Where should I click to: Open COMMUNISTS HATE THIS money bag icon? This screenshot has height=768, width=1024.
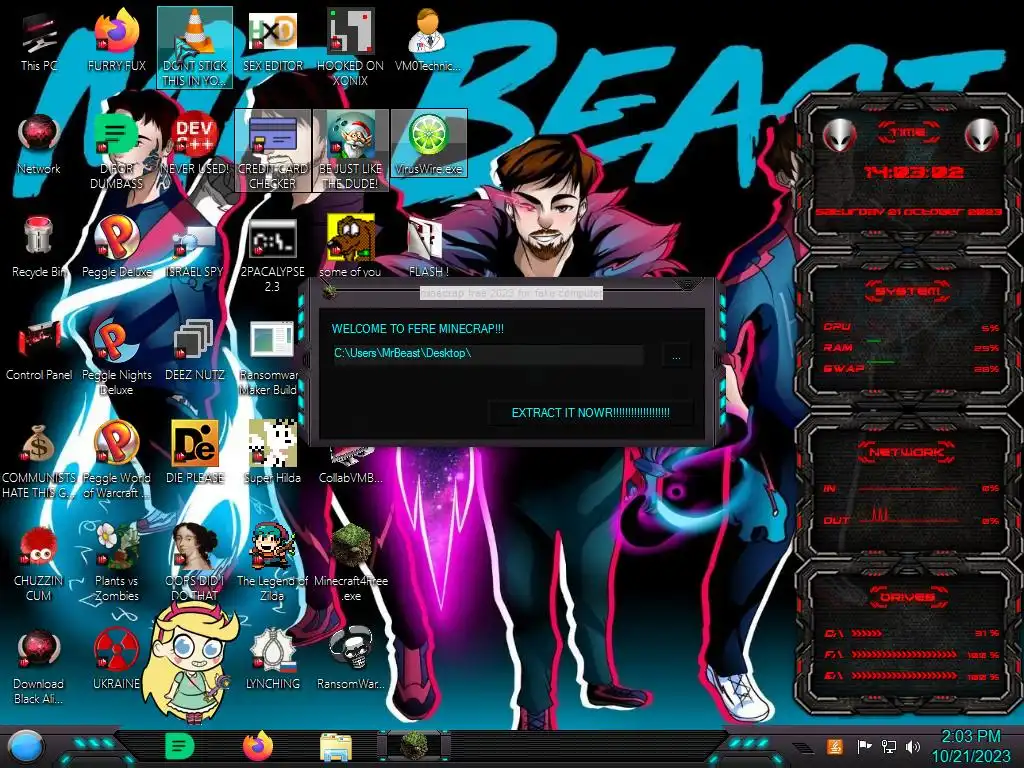(x=39, y=460)
